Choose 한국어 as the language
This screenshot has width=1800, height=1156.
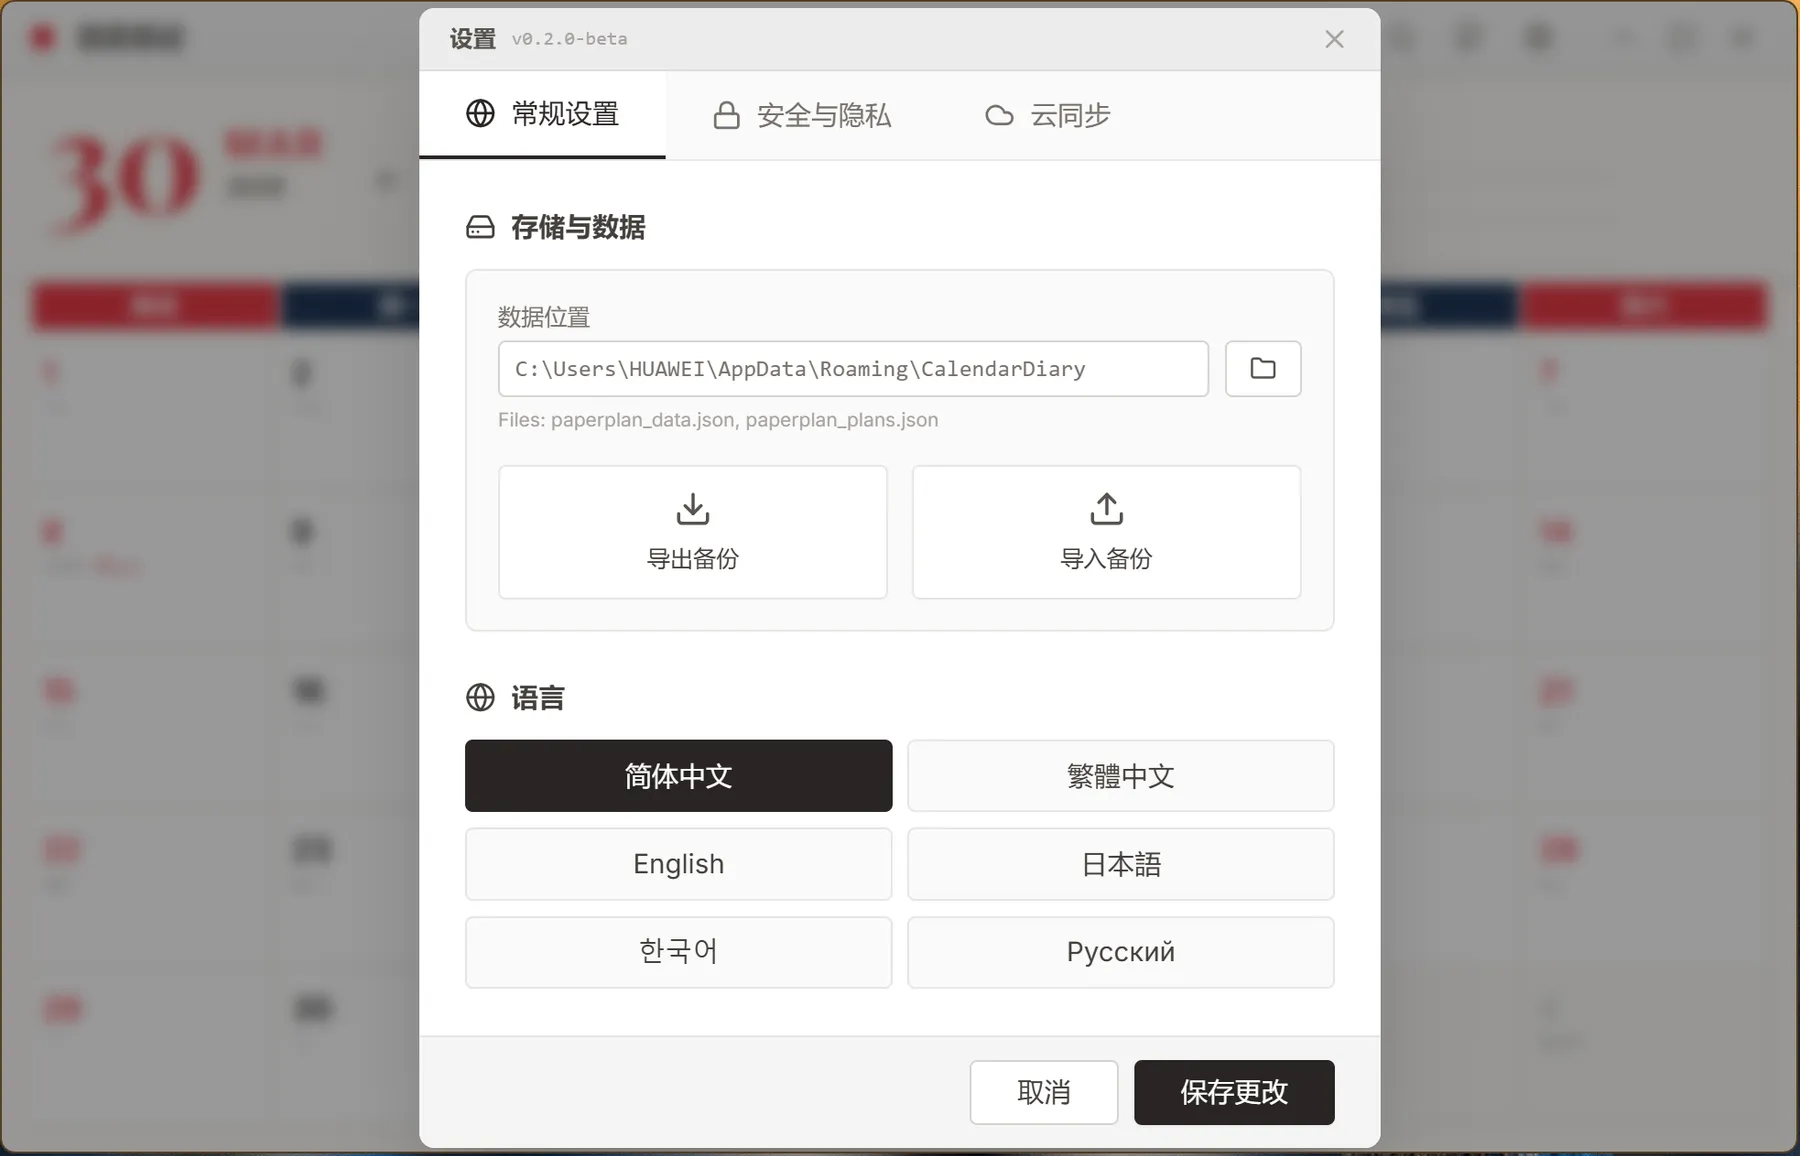(678, 952)
